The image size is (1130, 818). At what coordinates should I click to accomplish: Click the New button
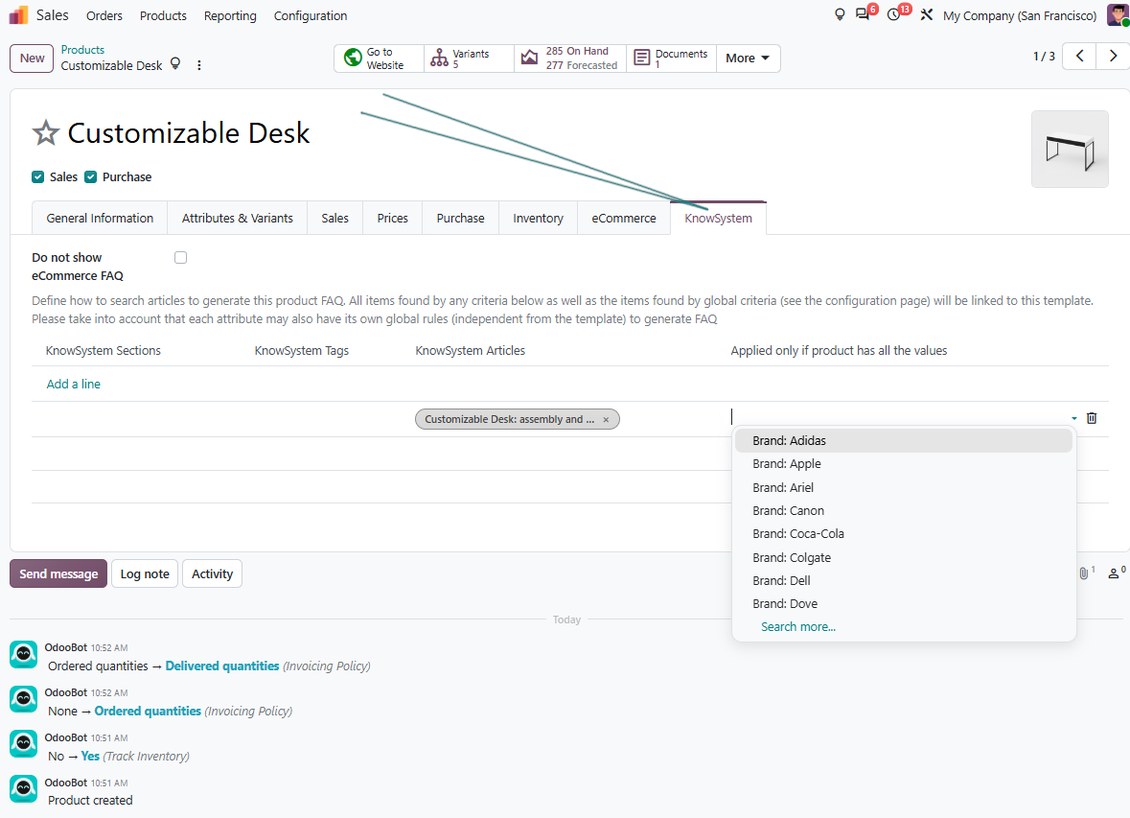(32, 58)
